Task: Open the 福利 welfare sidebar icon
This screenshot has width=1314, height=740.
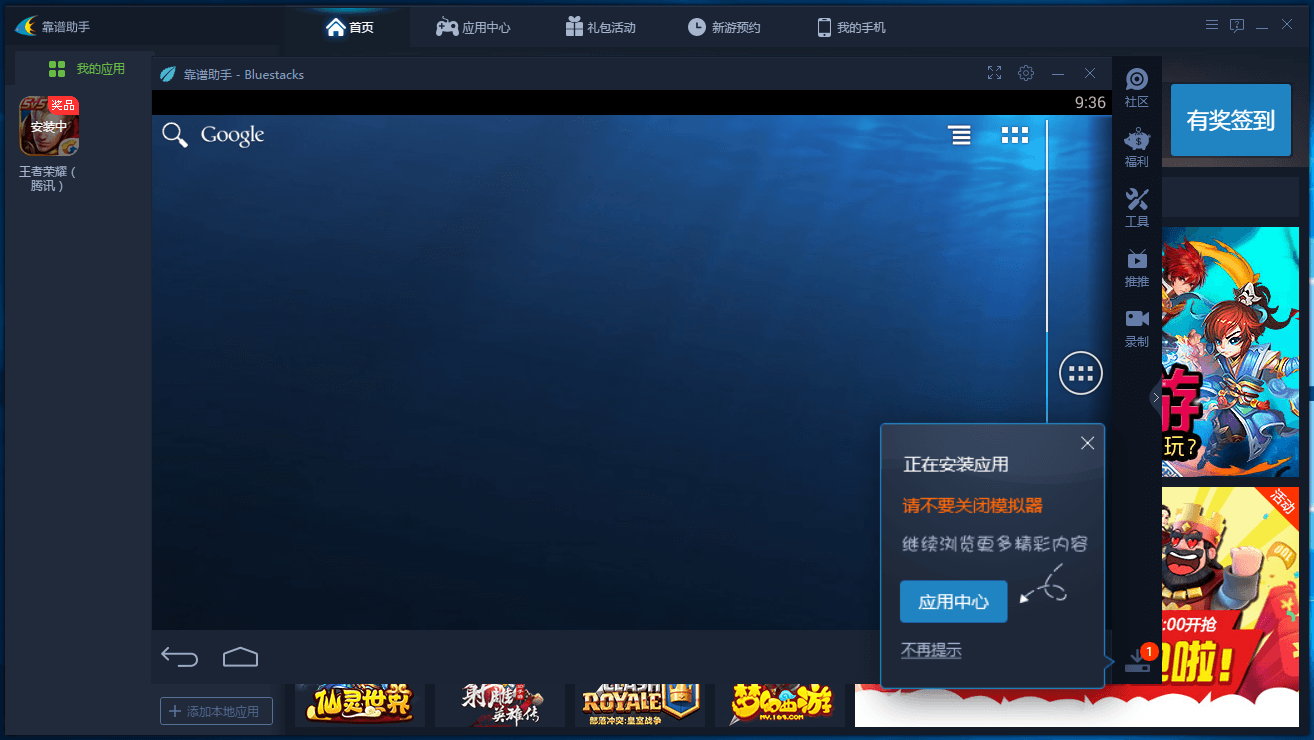Action: point(1136,147)
